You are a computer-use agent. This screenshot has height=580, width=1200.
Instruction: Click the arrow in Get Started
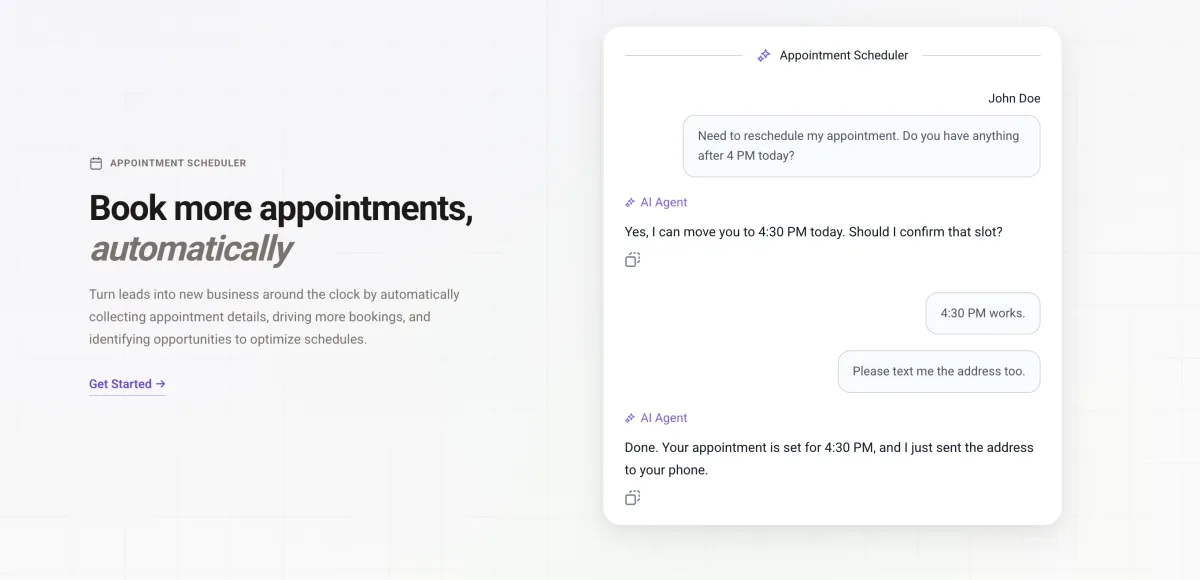coord(161,384)
